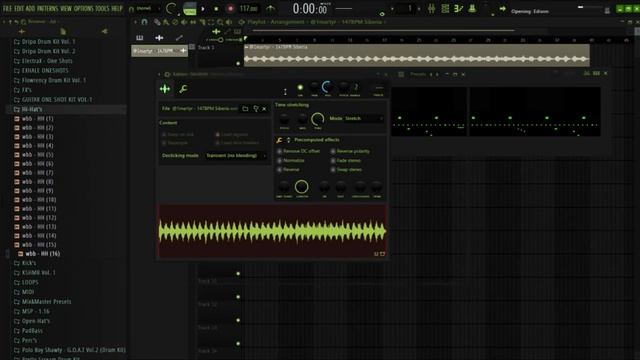Expand GUITAR ONE SHOT KIT VOL-1 folder
This screenshot has height=360, width=640.
tap(53, 100)
